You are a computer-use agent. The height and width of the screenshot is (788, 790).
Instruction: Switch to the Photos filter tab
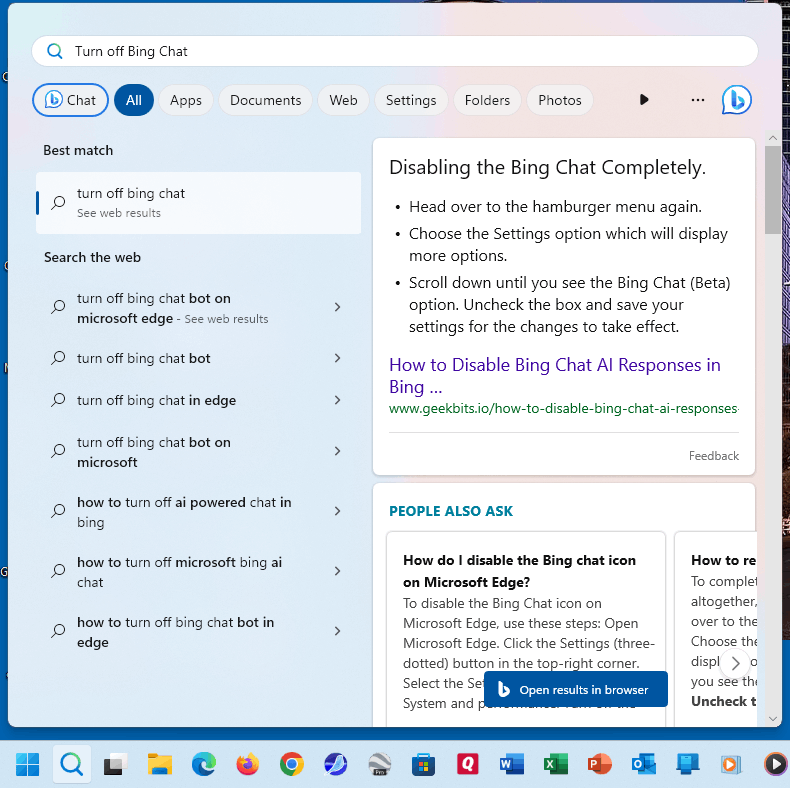[x=559, y=100]
